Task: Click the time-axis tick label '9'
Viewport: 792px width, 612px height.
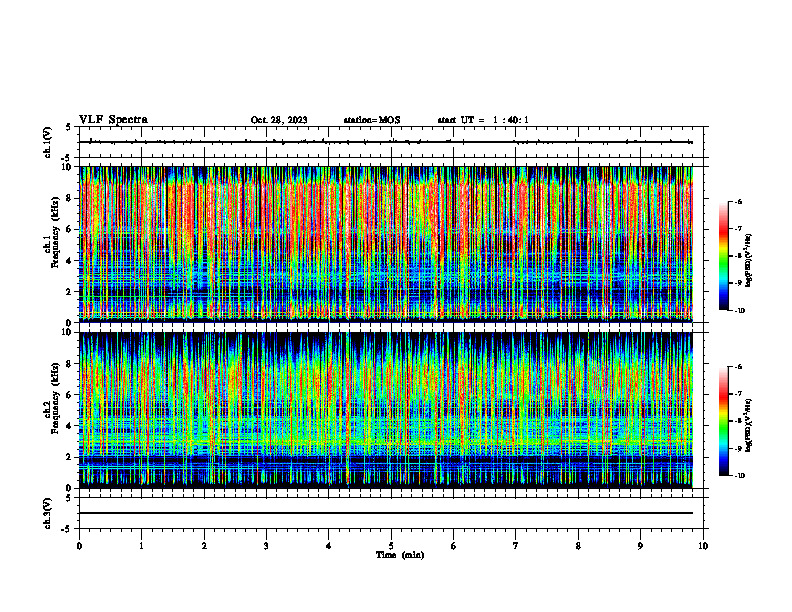Action: click(x=640, y=546)
